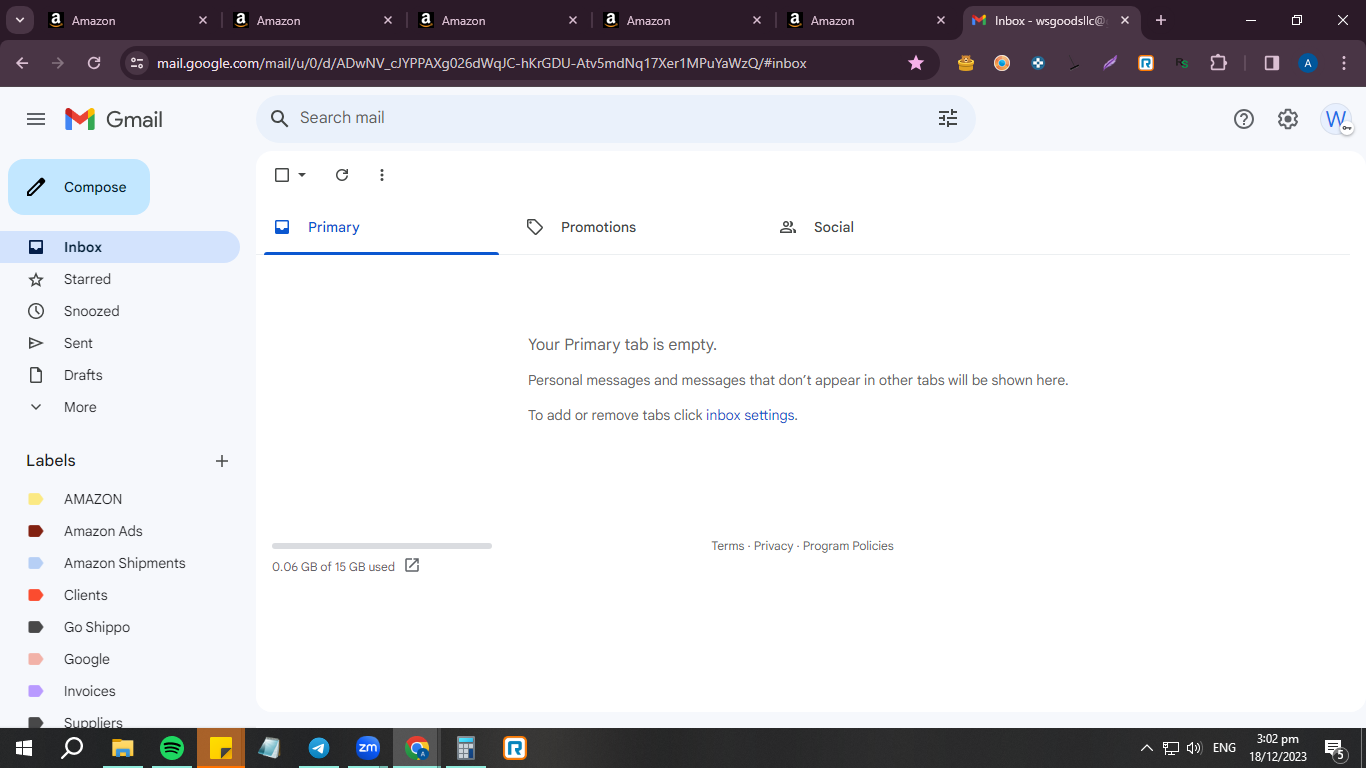The image size is (1366, 768).
Task: Open Zoom from the taskbar
Action: pyautogui.click(x=368, y=748)
